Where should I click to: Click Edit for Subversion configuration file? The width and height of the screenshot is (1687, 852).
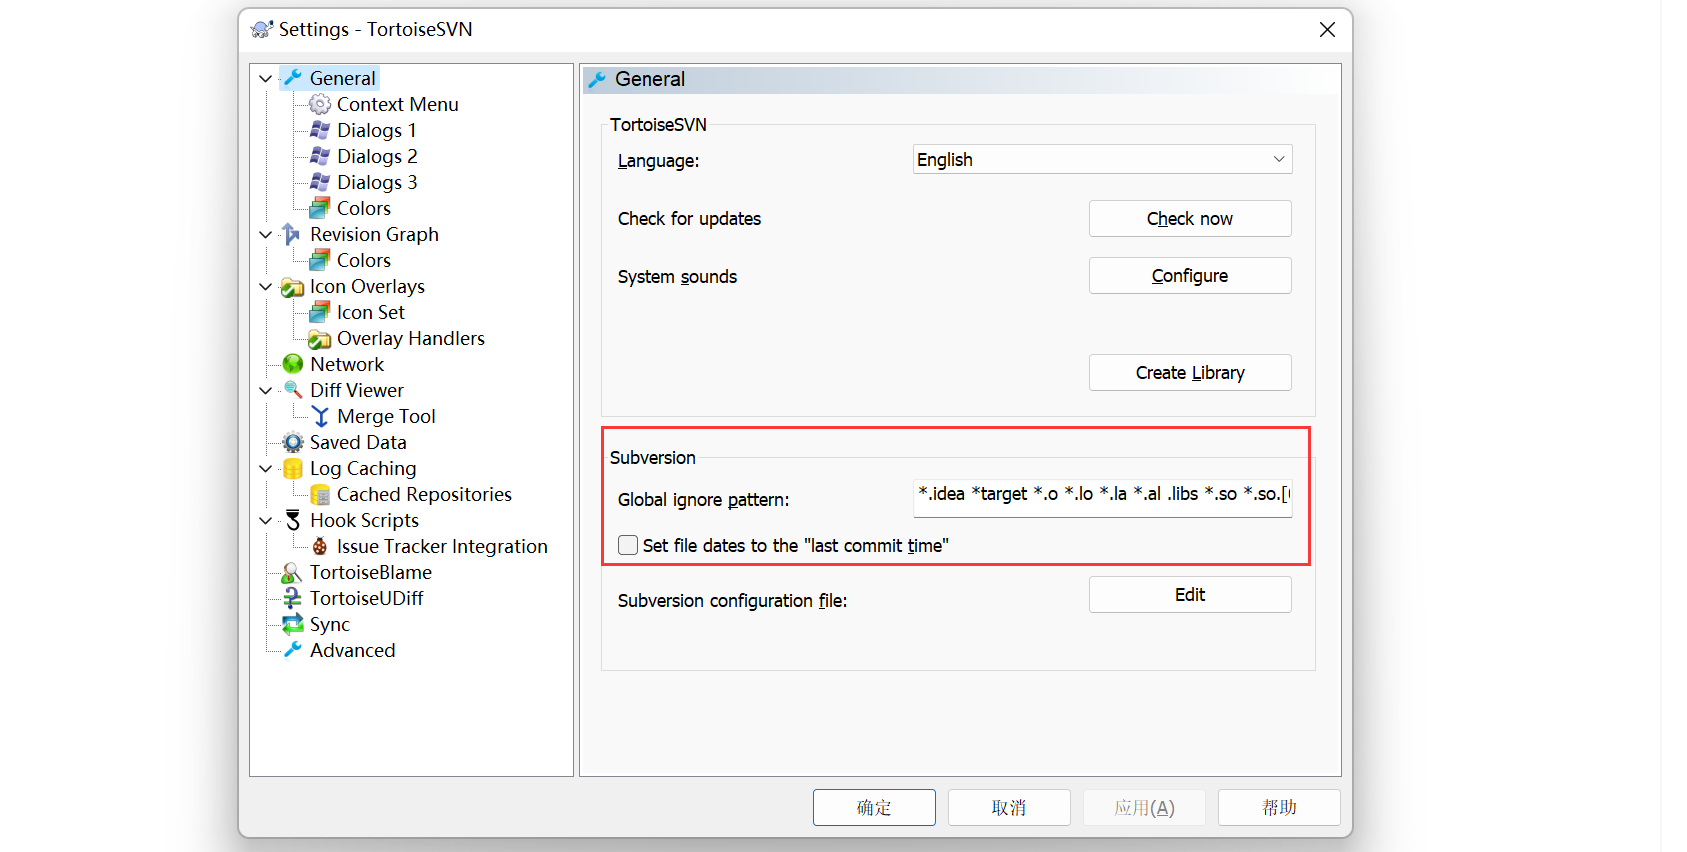[x=1190, y=595]
